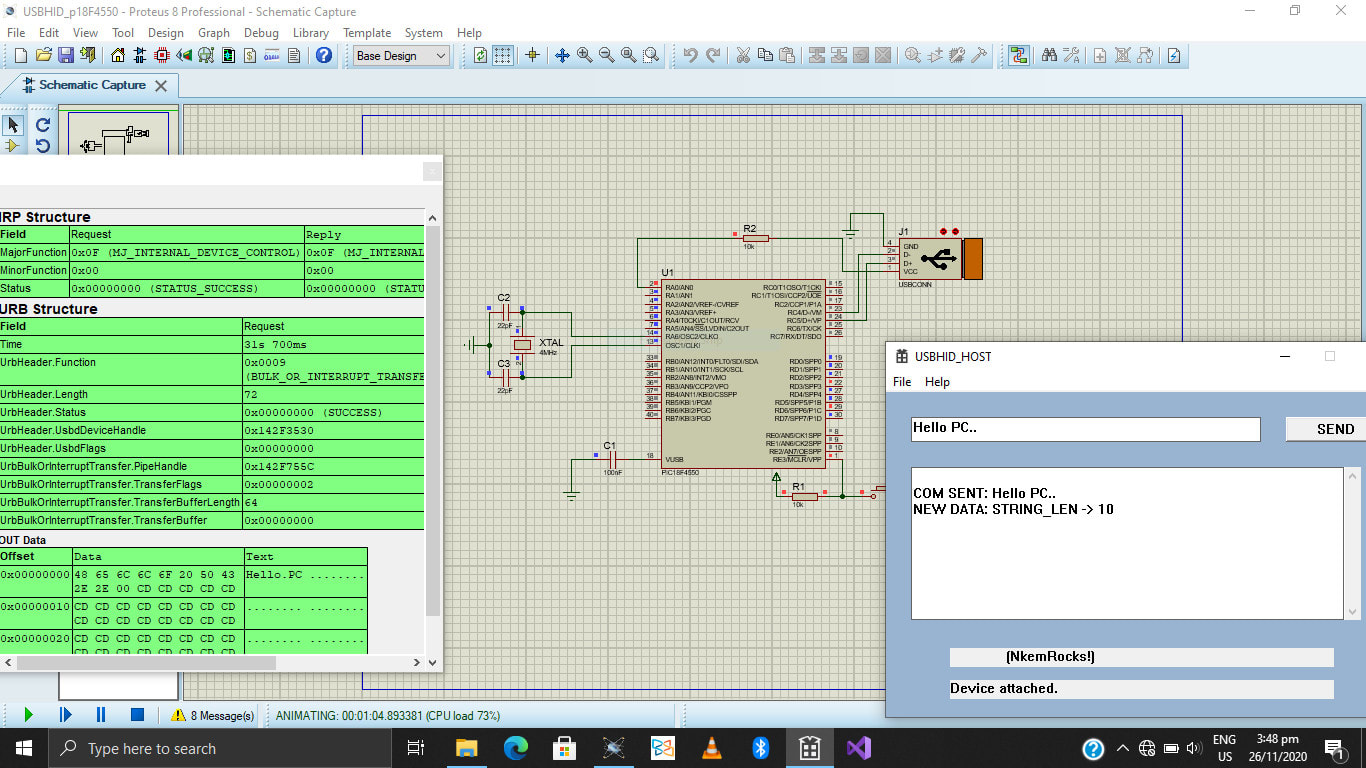Open the Graph menu
This screenshot has height=768, width=1366.
[214, 33]
